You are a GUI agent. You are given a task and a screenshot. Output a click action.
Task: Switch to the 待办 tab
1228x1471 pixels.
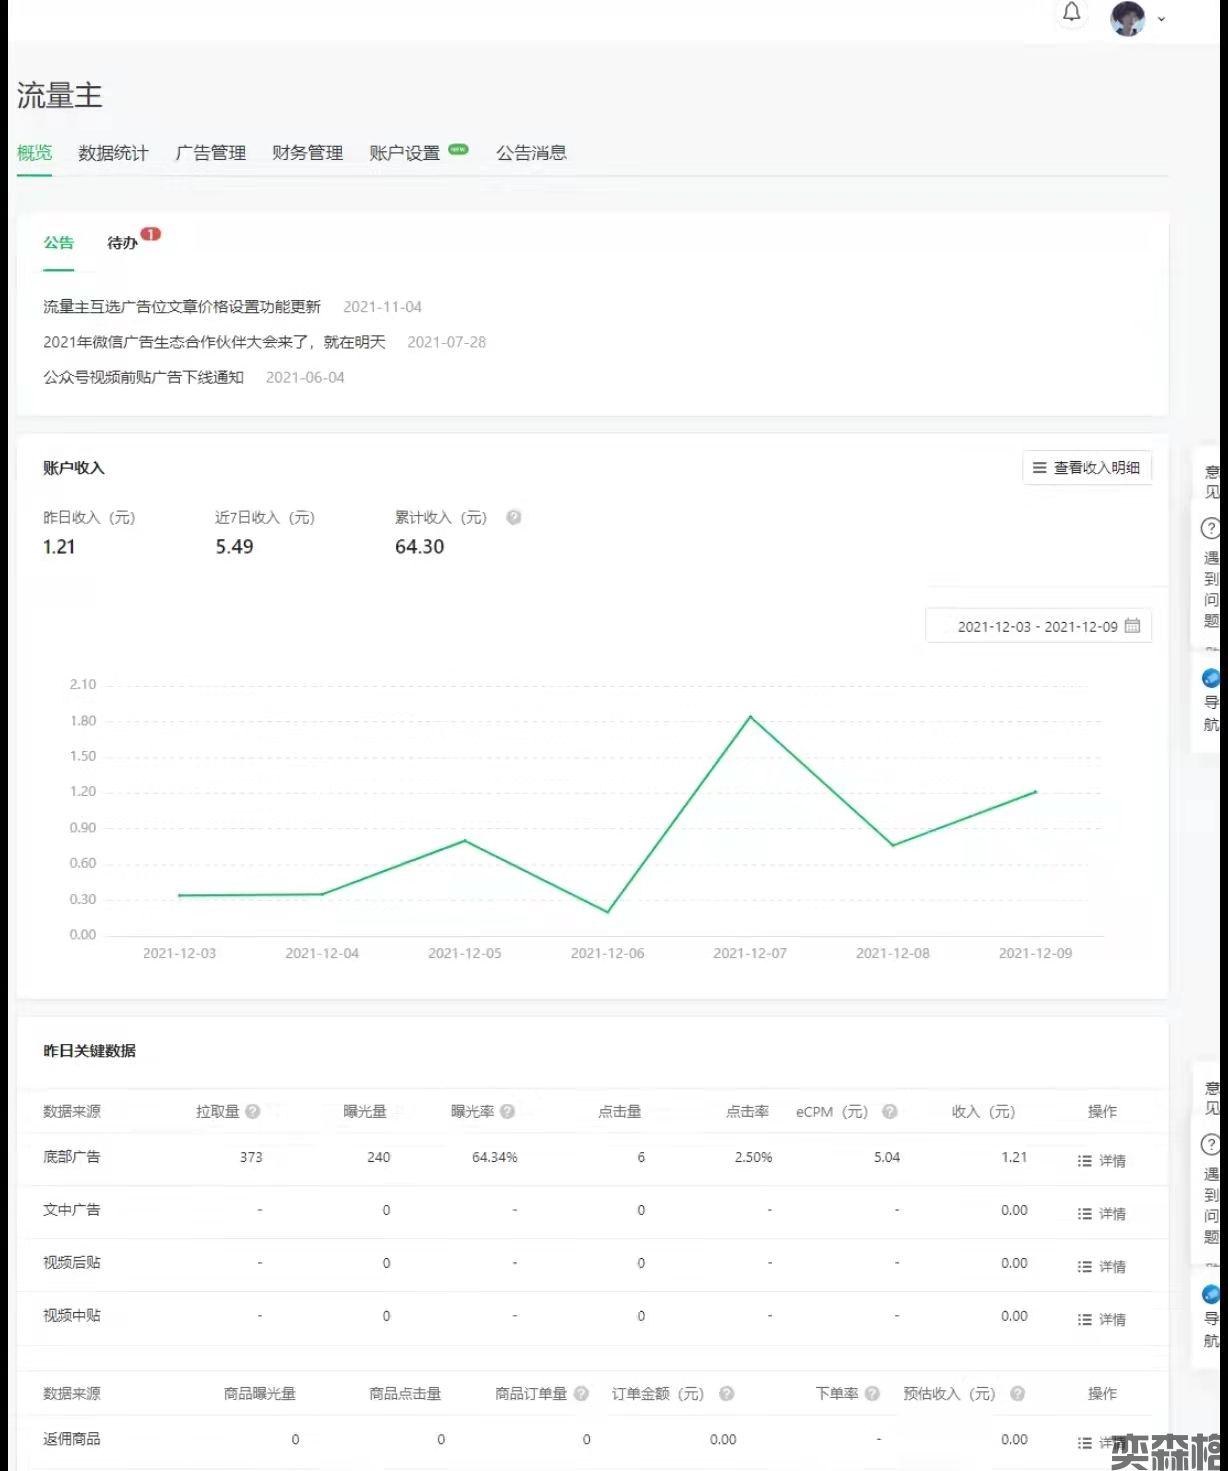tap(122, 243)
